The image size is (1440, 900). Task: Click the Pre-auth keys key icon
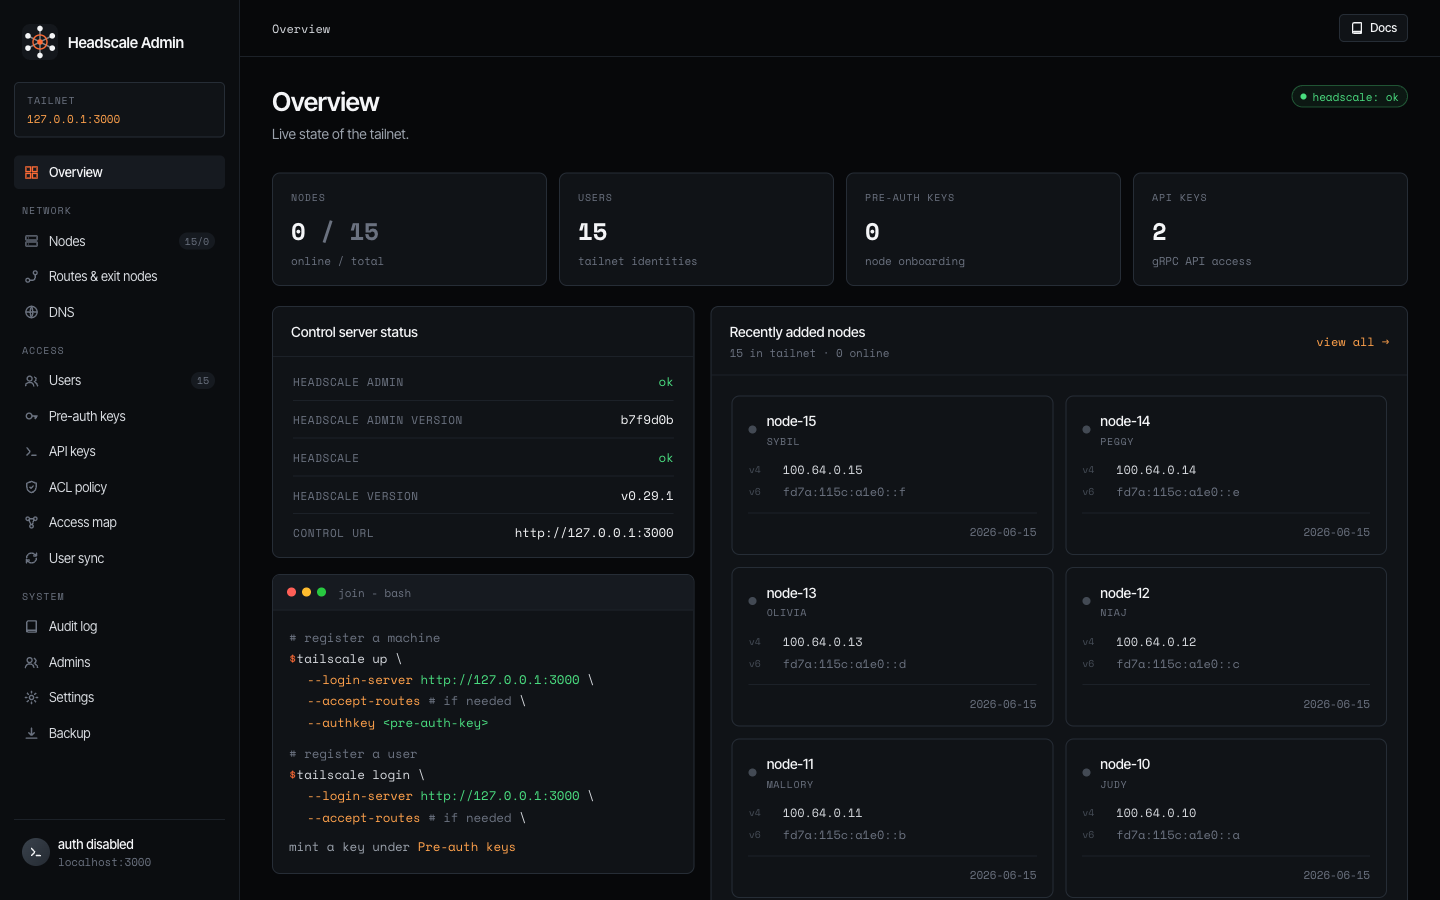[x=31, y=416]
